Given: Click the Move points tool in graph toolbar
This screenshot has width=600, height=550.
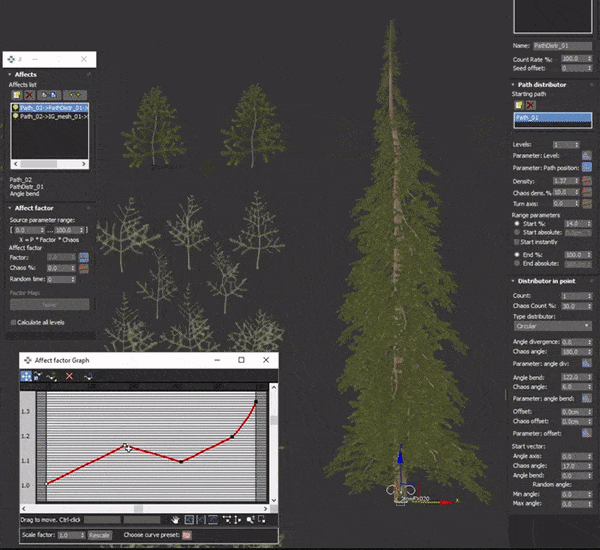Looking at the screenshot, I should click(26, 376).
